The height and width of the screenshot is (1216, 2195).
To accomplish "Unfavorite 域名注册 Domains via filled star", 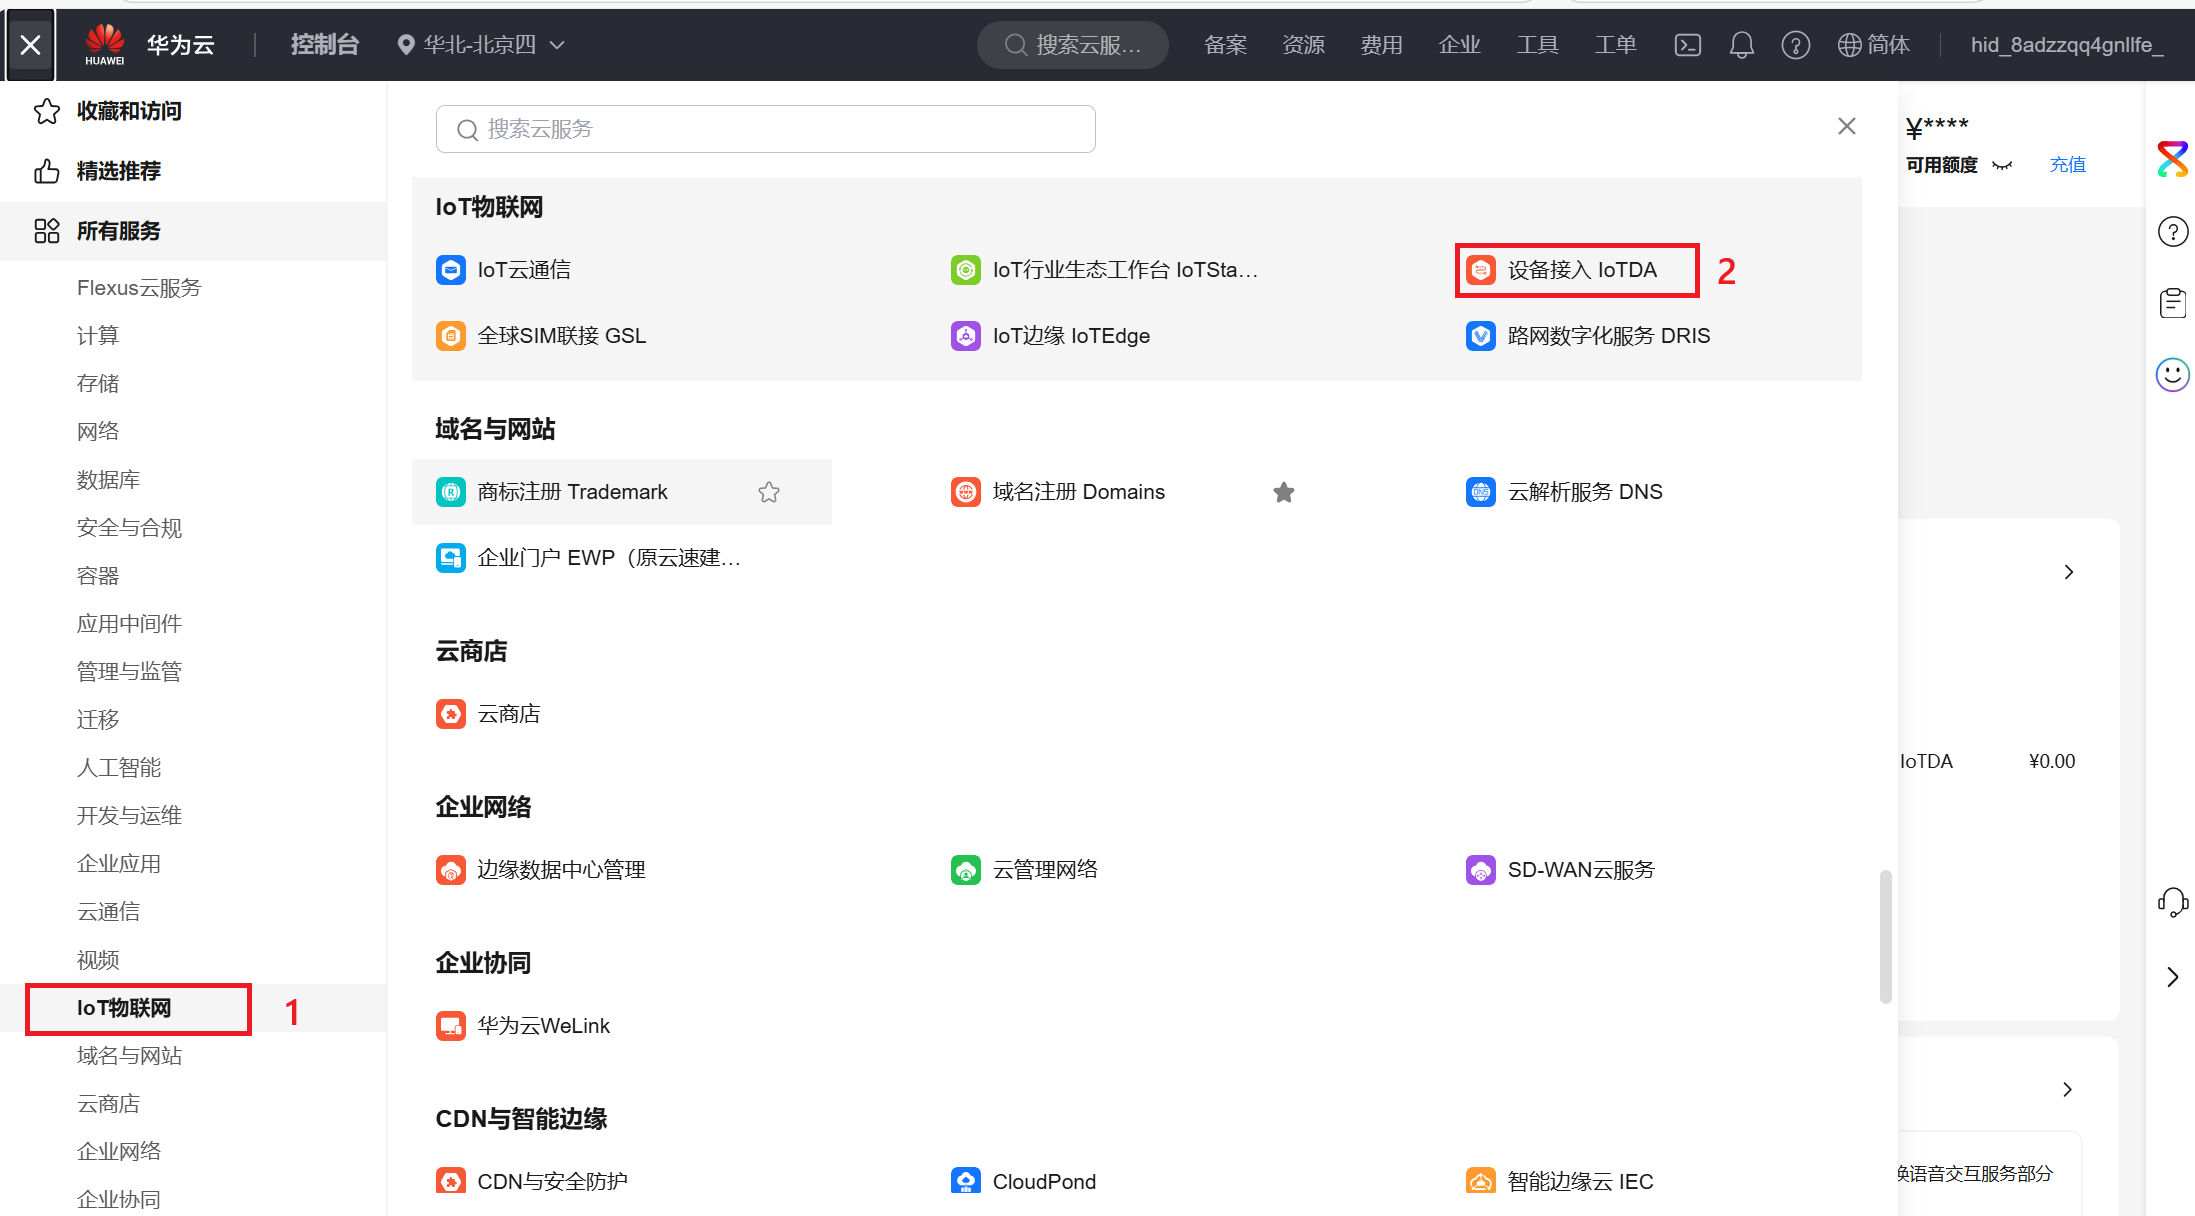I will point(1284,492).
